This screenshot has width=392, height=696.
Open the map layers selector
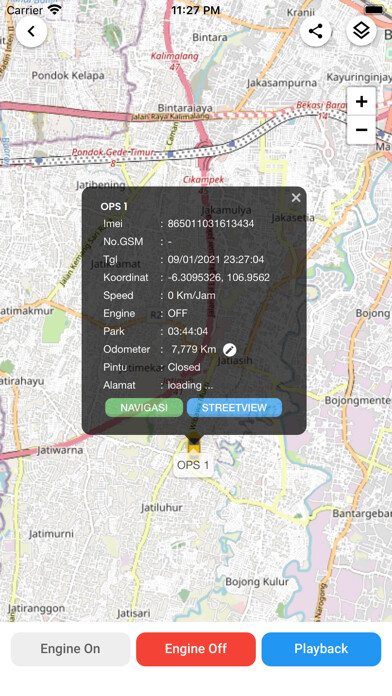361,32
